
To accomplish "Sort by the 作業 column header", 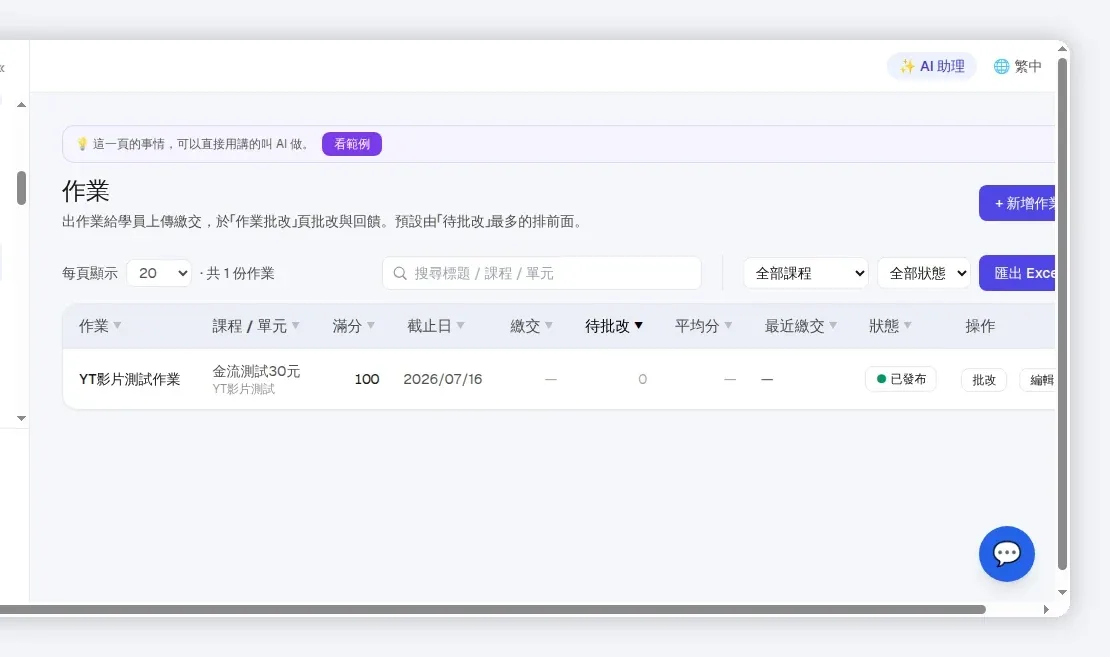I will click(x=100, y=326).
